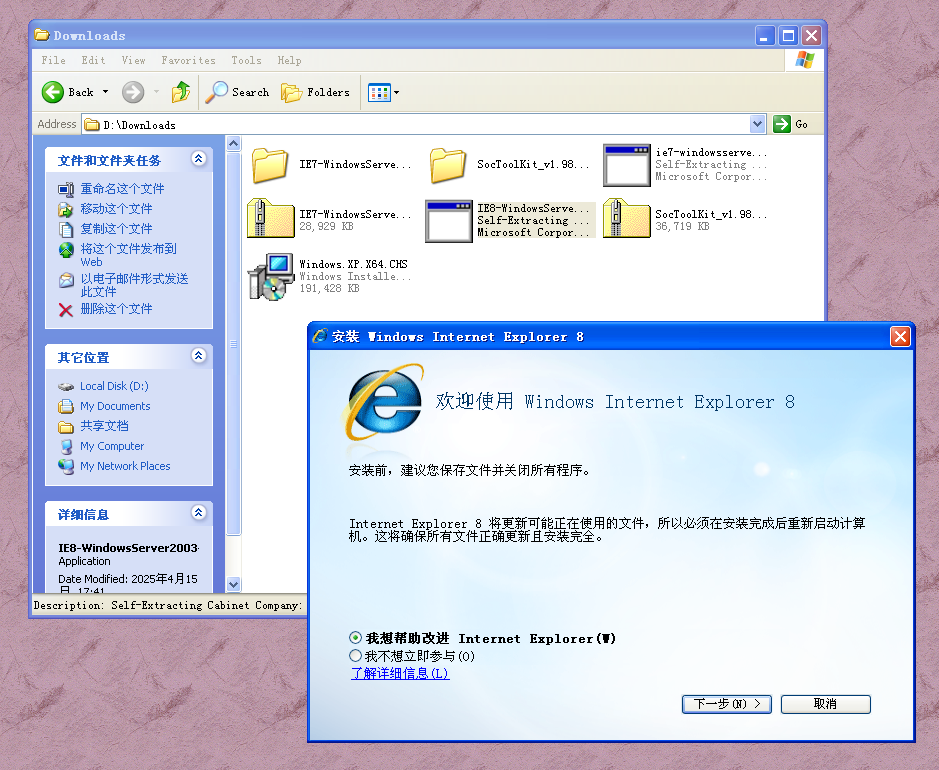Click the publish to Web globe icon
Viewport: 939px width, 770px height.
click(65, 250)
